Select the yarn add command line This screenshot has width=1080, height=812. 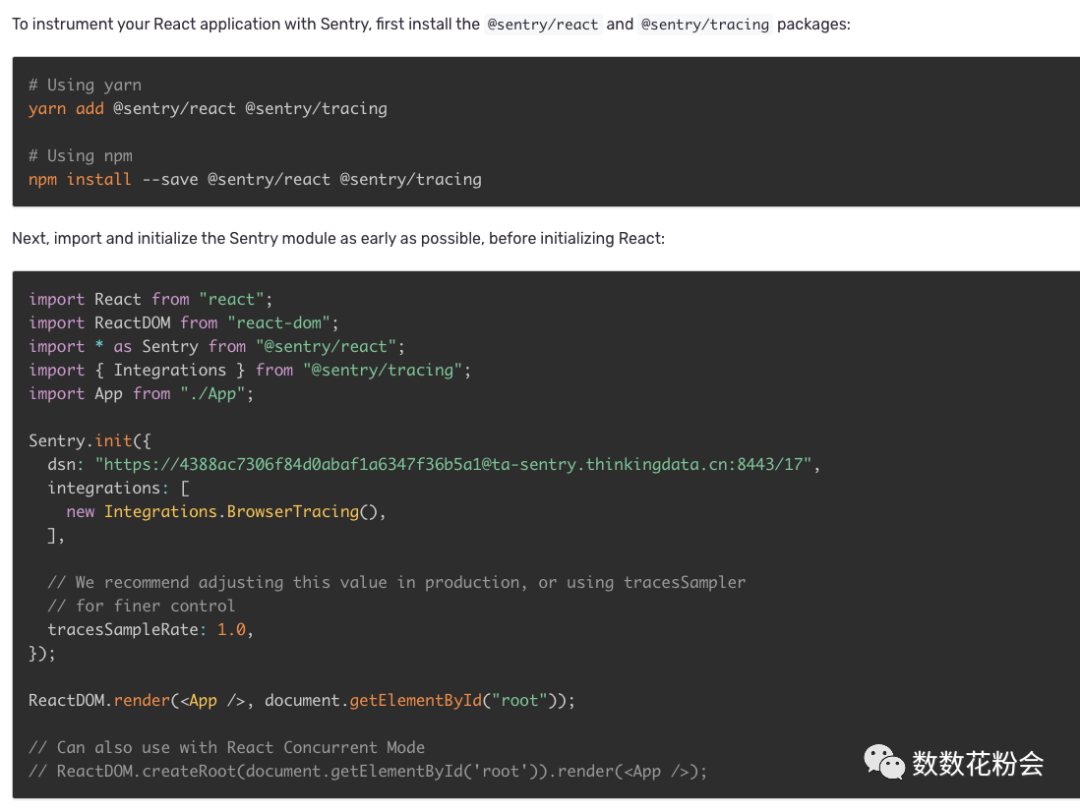point(207,109)
